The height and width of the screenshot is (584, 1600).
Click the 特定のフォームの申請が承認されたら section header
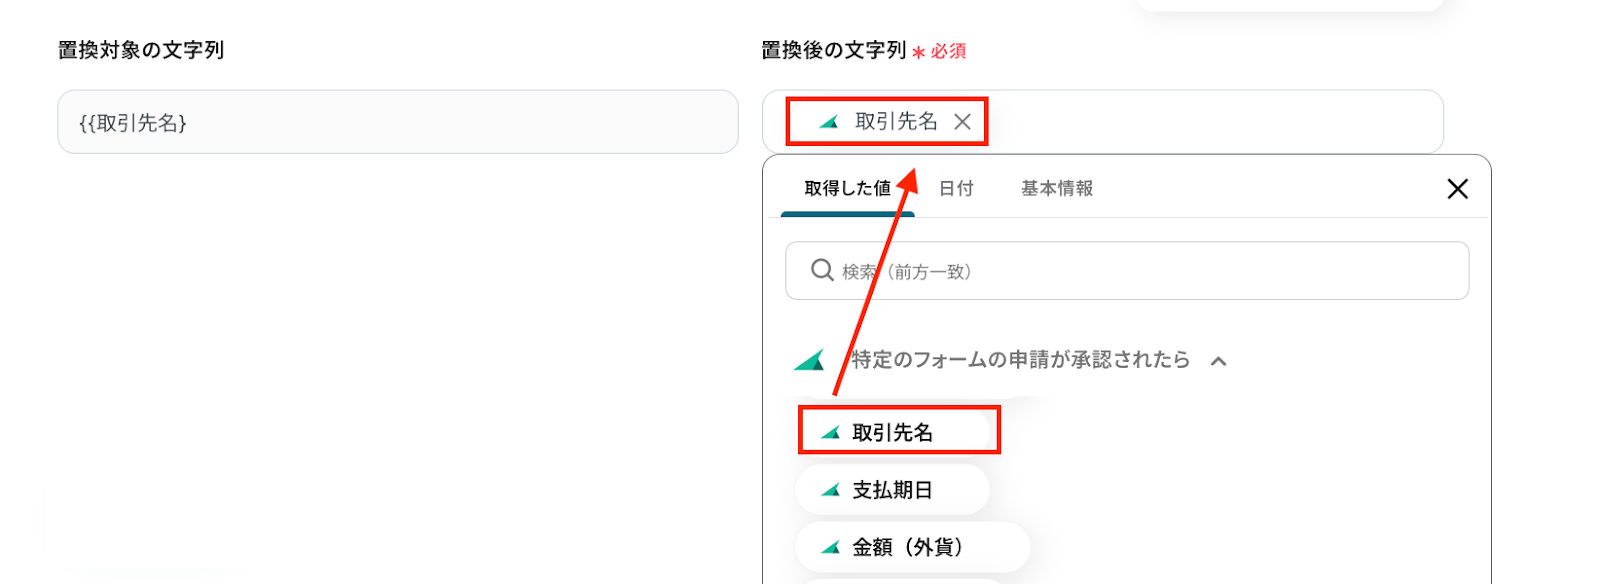[x=1021, y=360]
